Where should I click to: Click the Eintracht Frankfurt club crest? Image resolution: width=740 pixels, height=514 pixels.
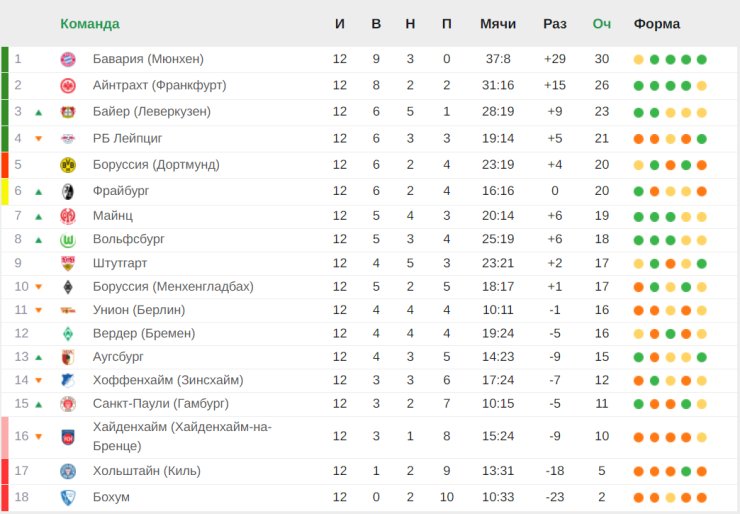point(68,85)
